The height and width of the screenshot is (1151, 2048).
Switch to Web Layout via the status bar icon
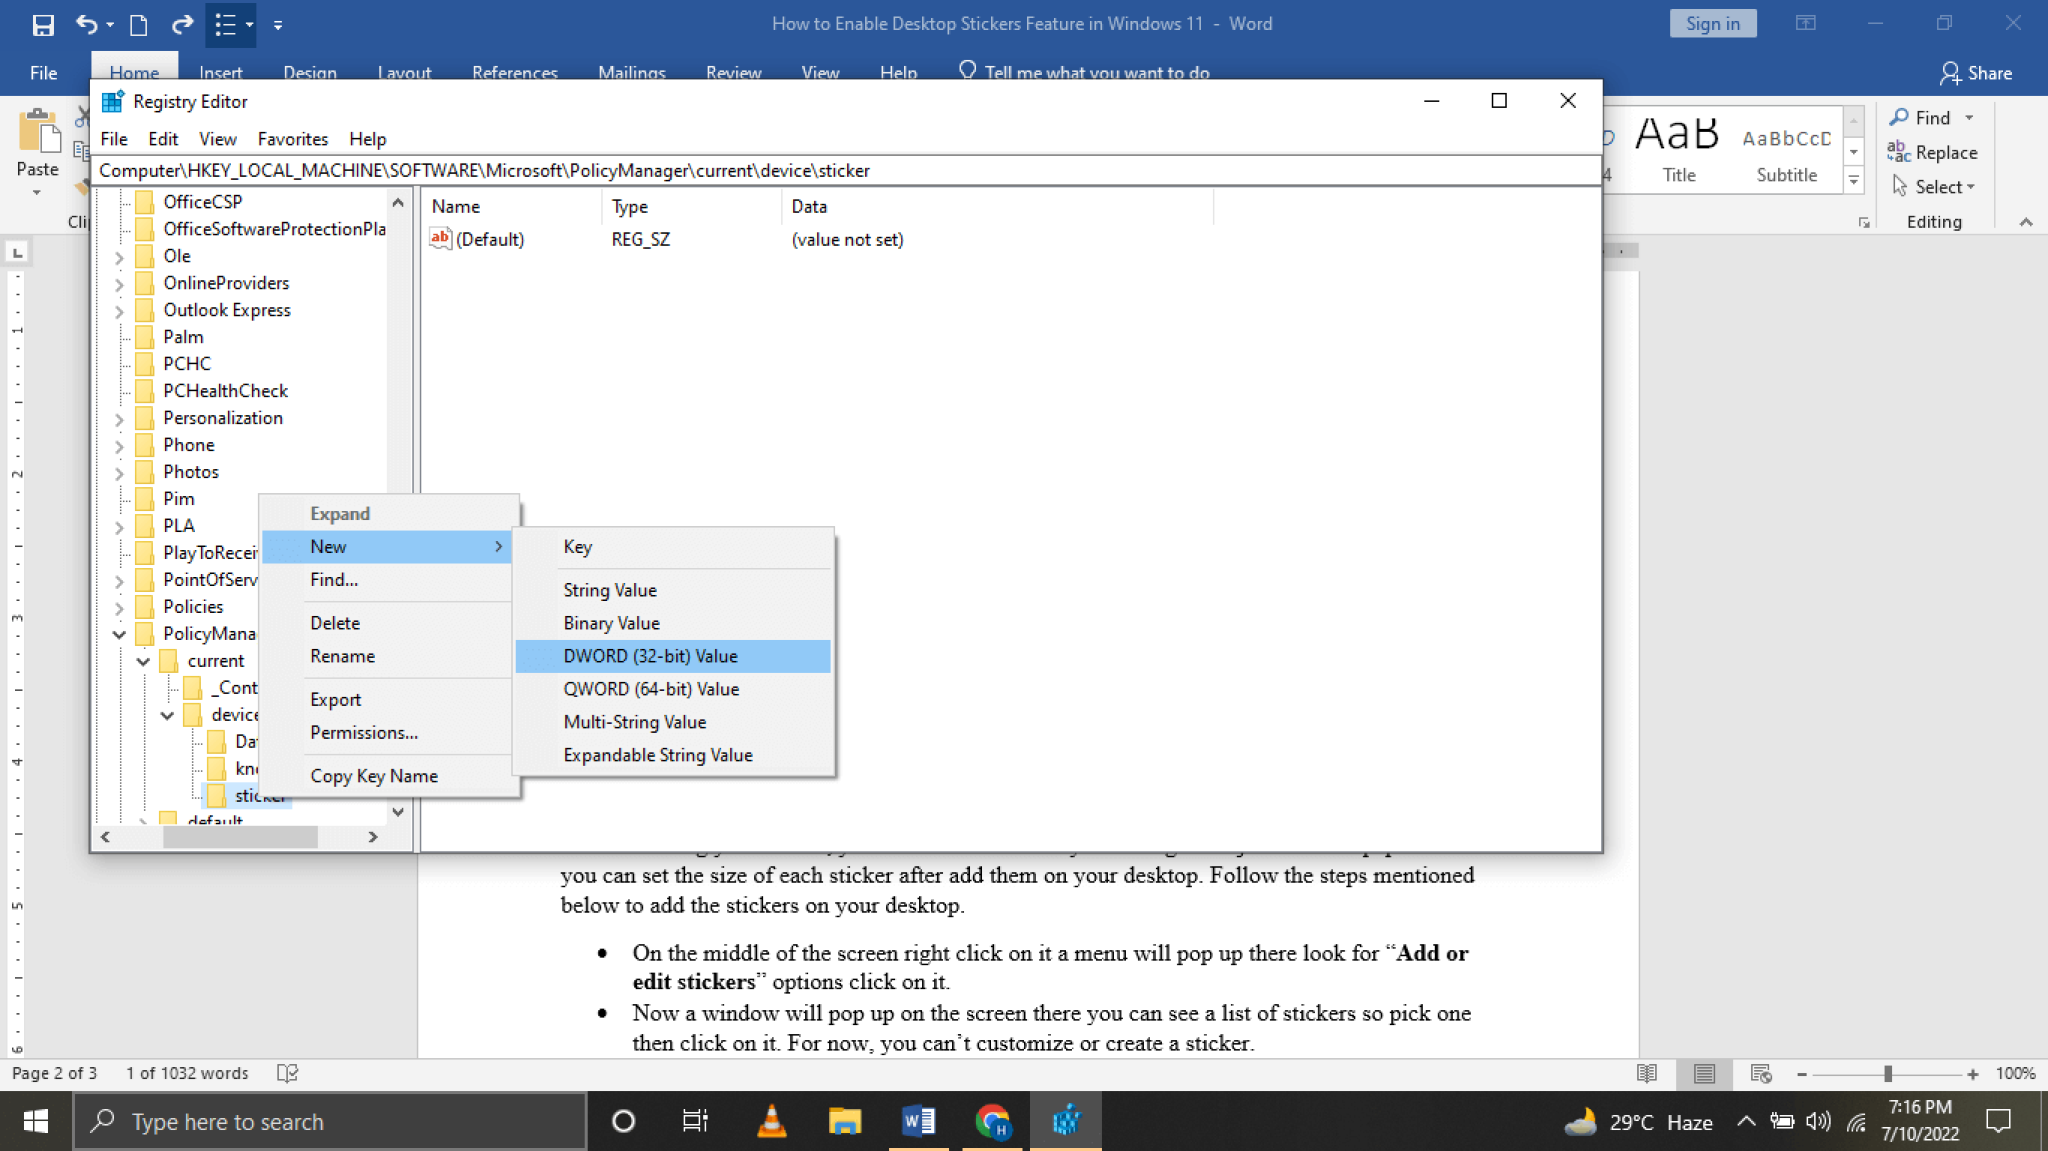tap(1760, 1072)
